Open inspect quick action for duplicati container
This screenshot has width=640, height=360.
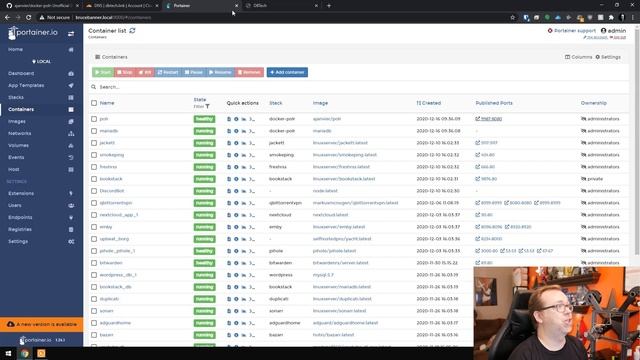[x=236, y=299]
